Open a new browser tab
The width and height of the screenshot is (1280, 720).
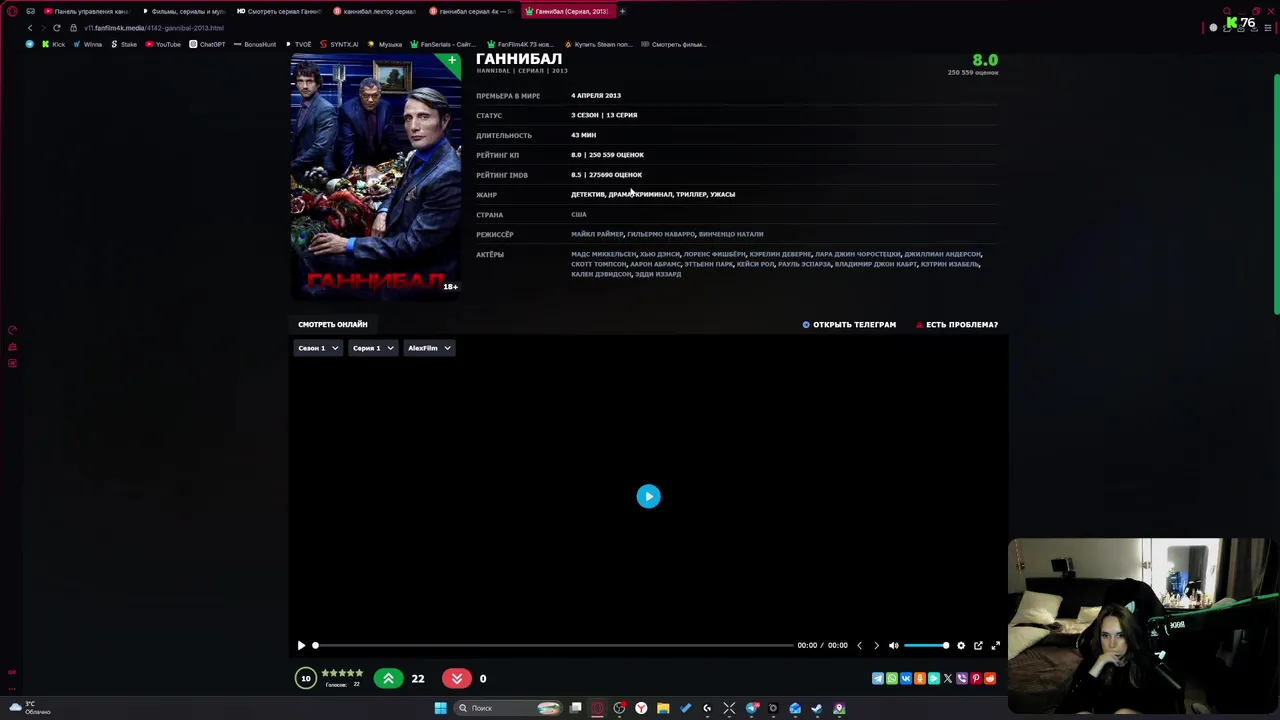(622, 11)
